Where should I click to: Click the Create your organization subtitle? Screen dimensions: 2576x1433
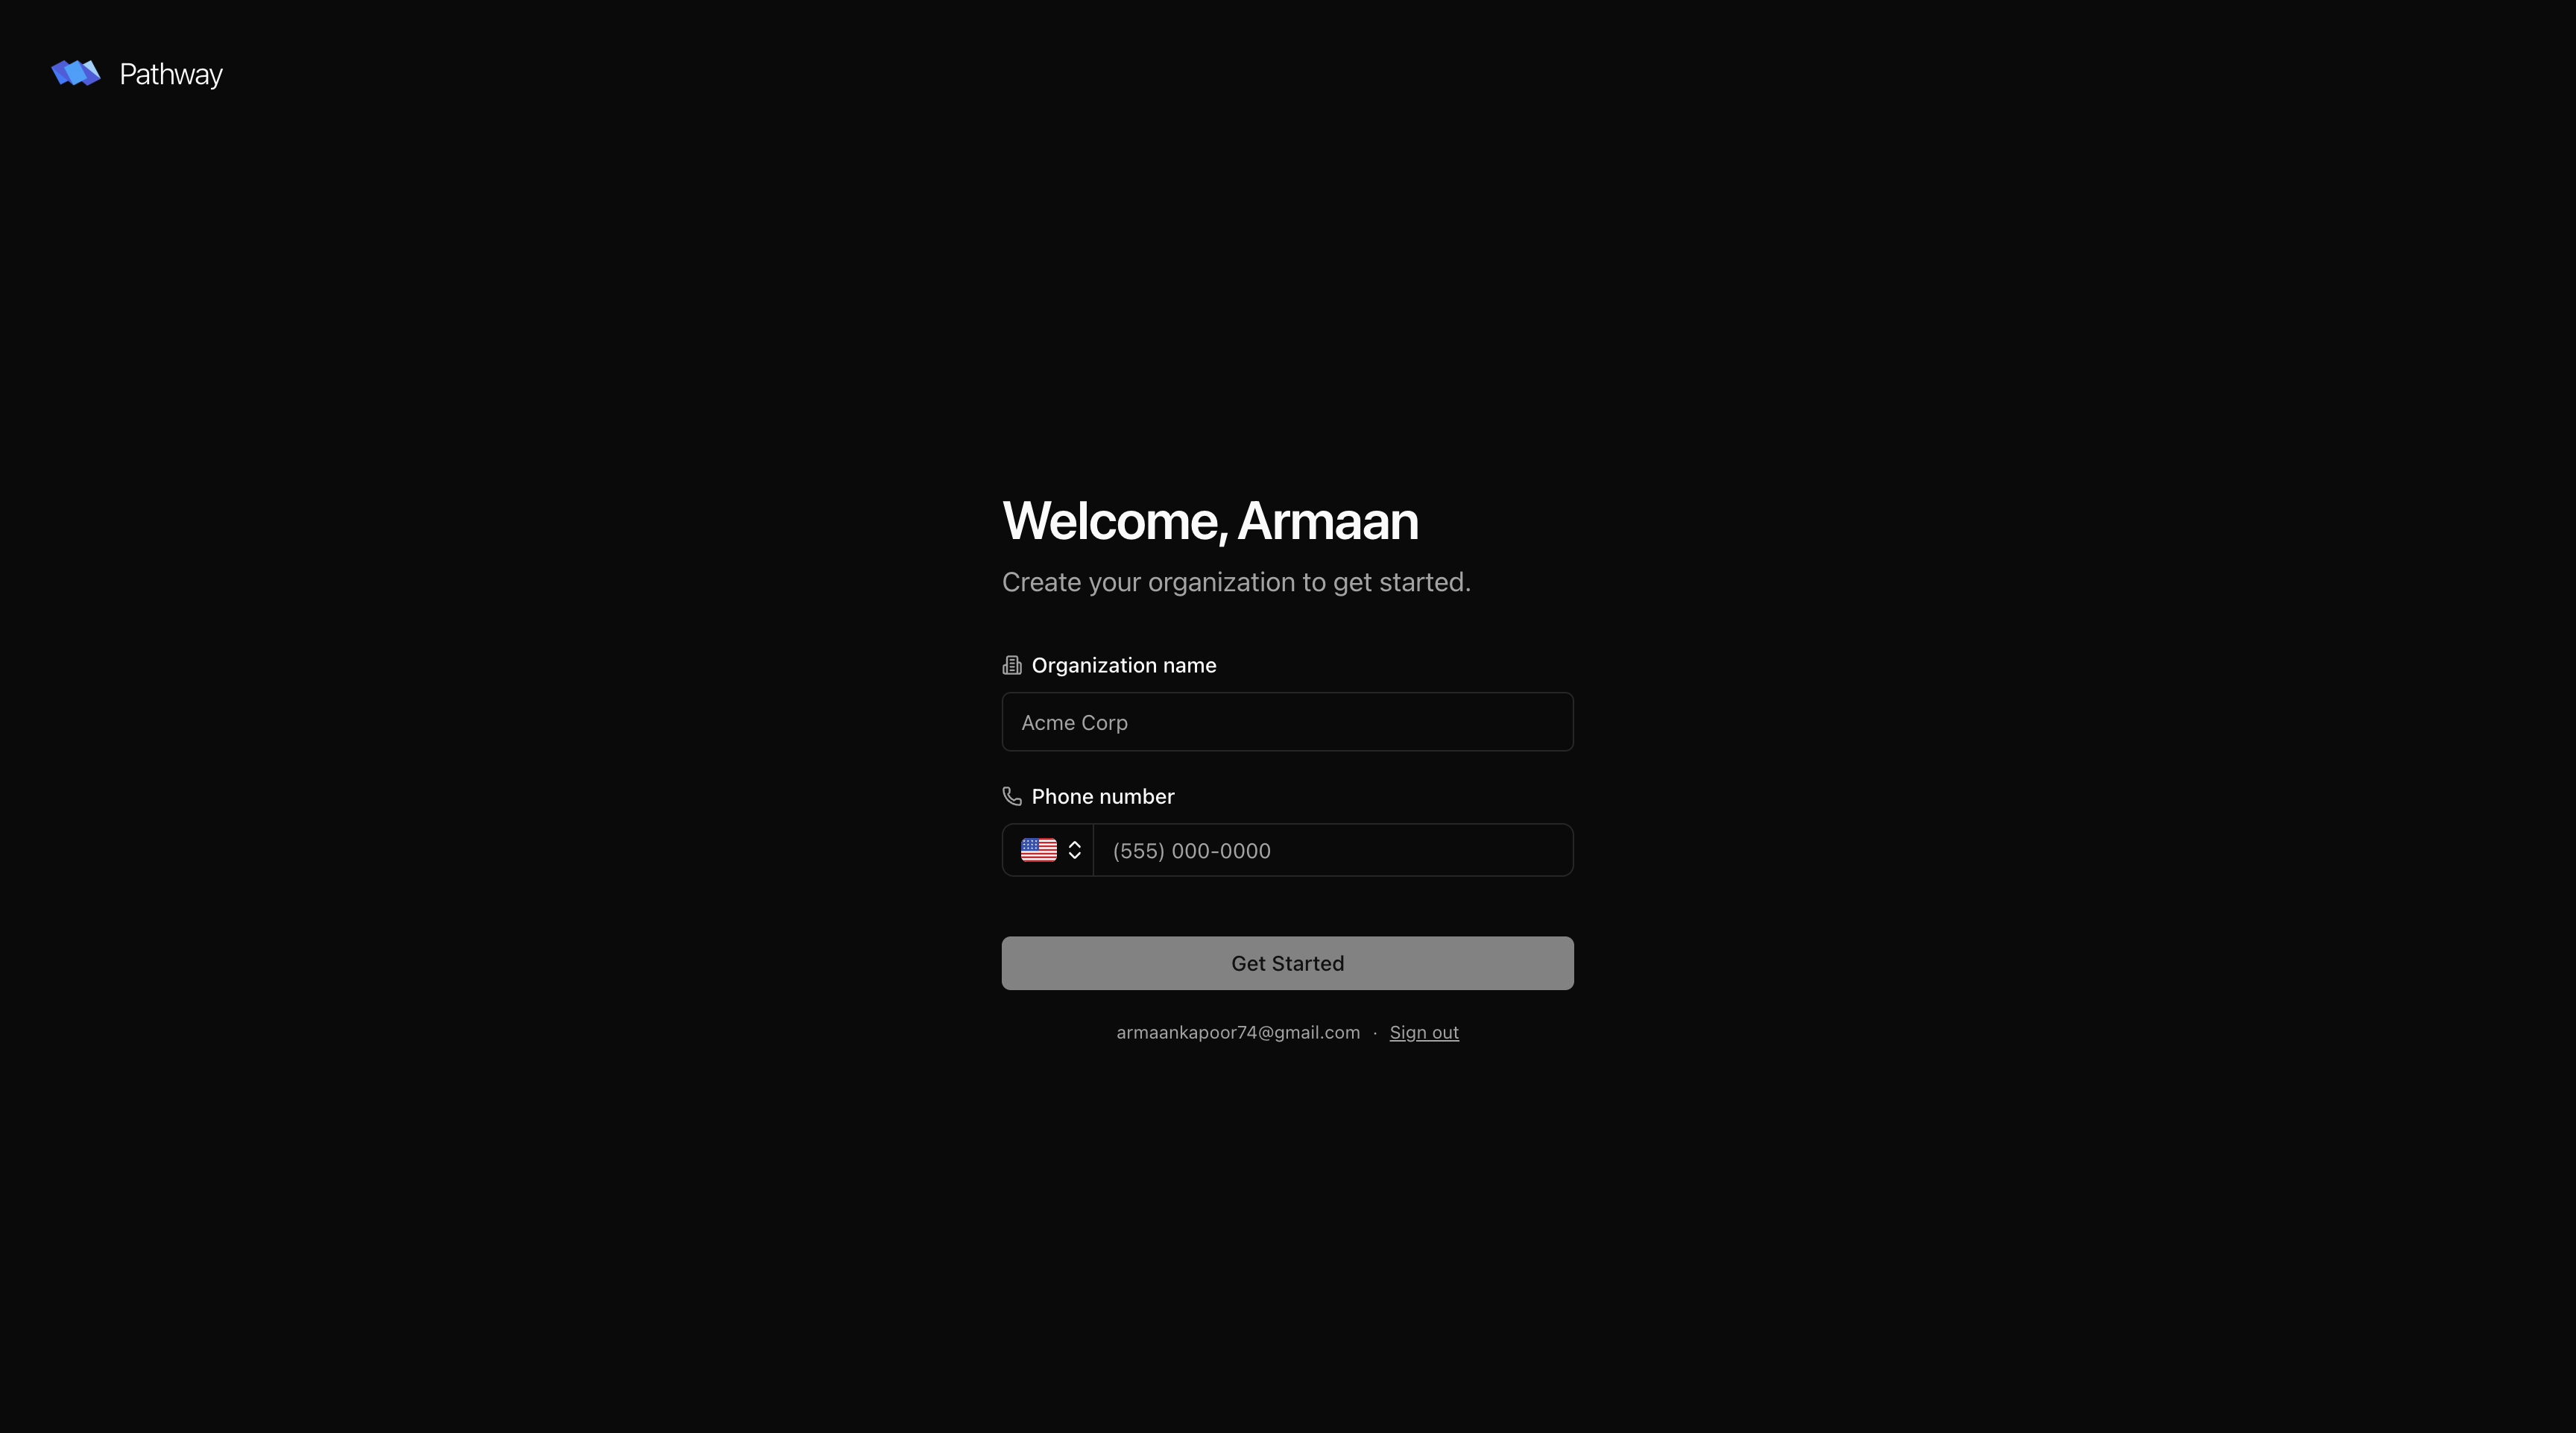pyautogui.click(x=1236, y=582)
